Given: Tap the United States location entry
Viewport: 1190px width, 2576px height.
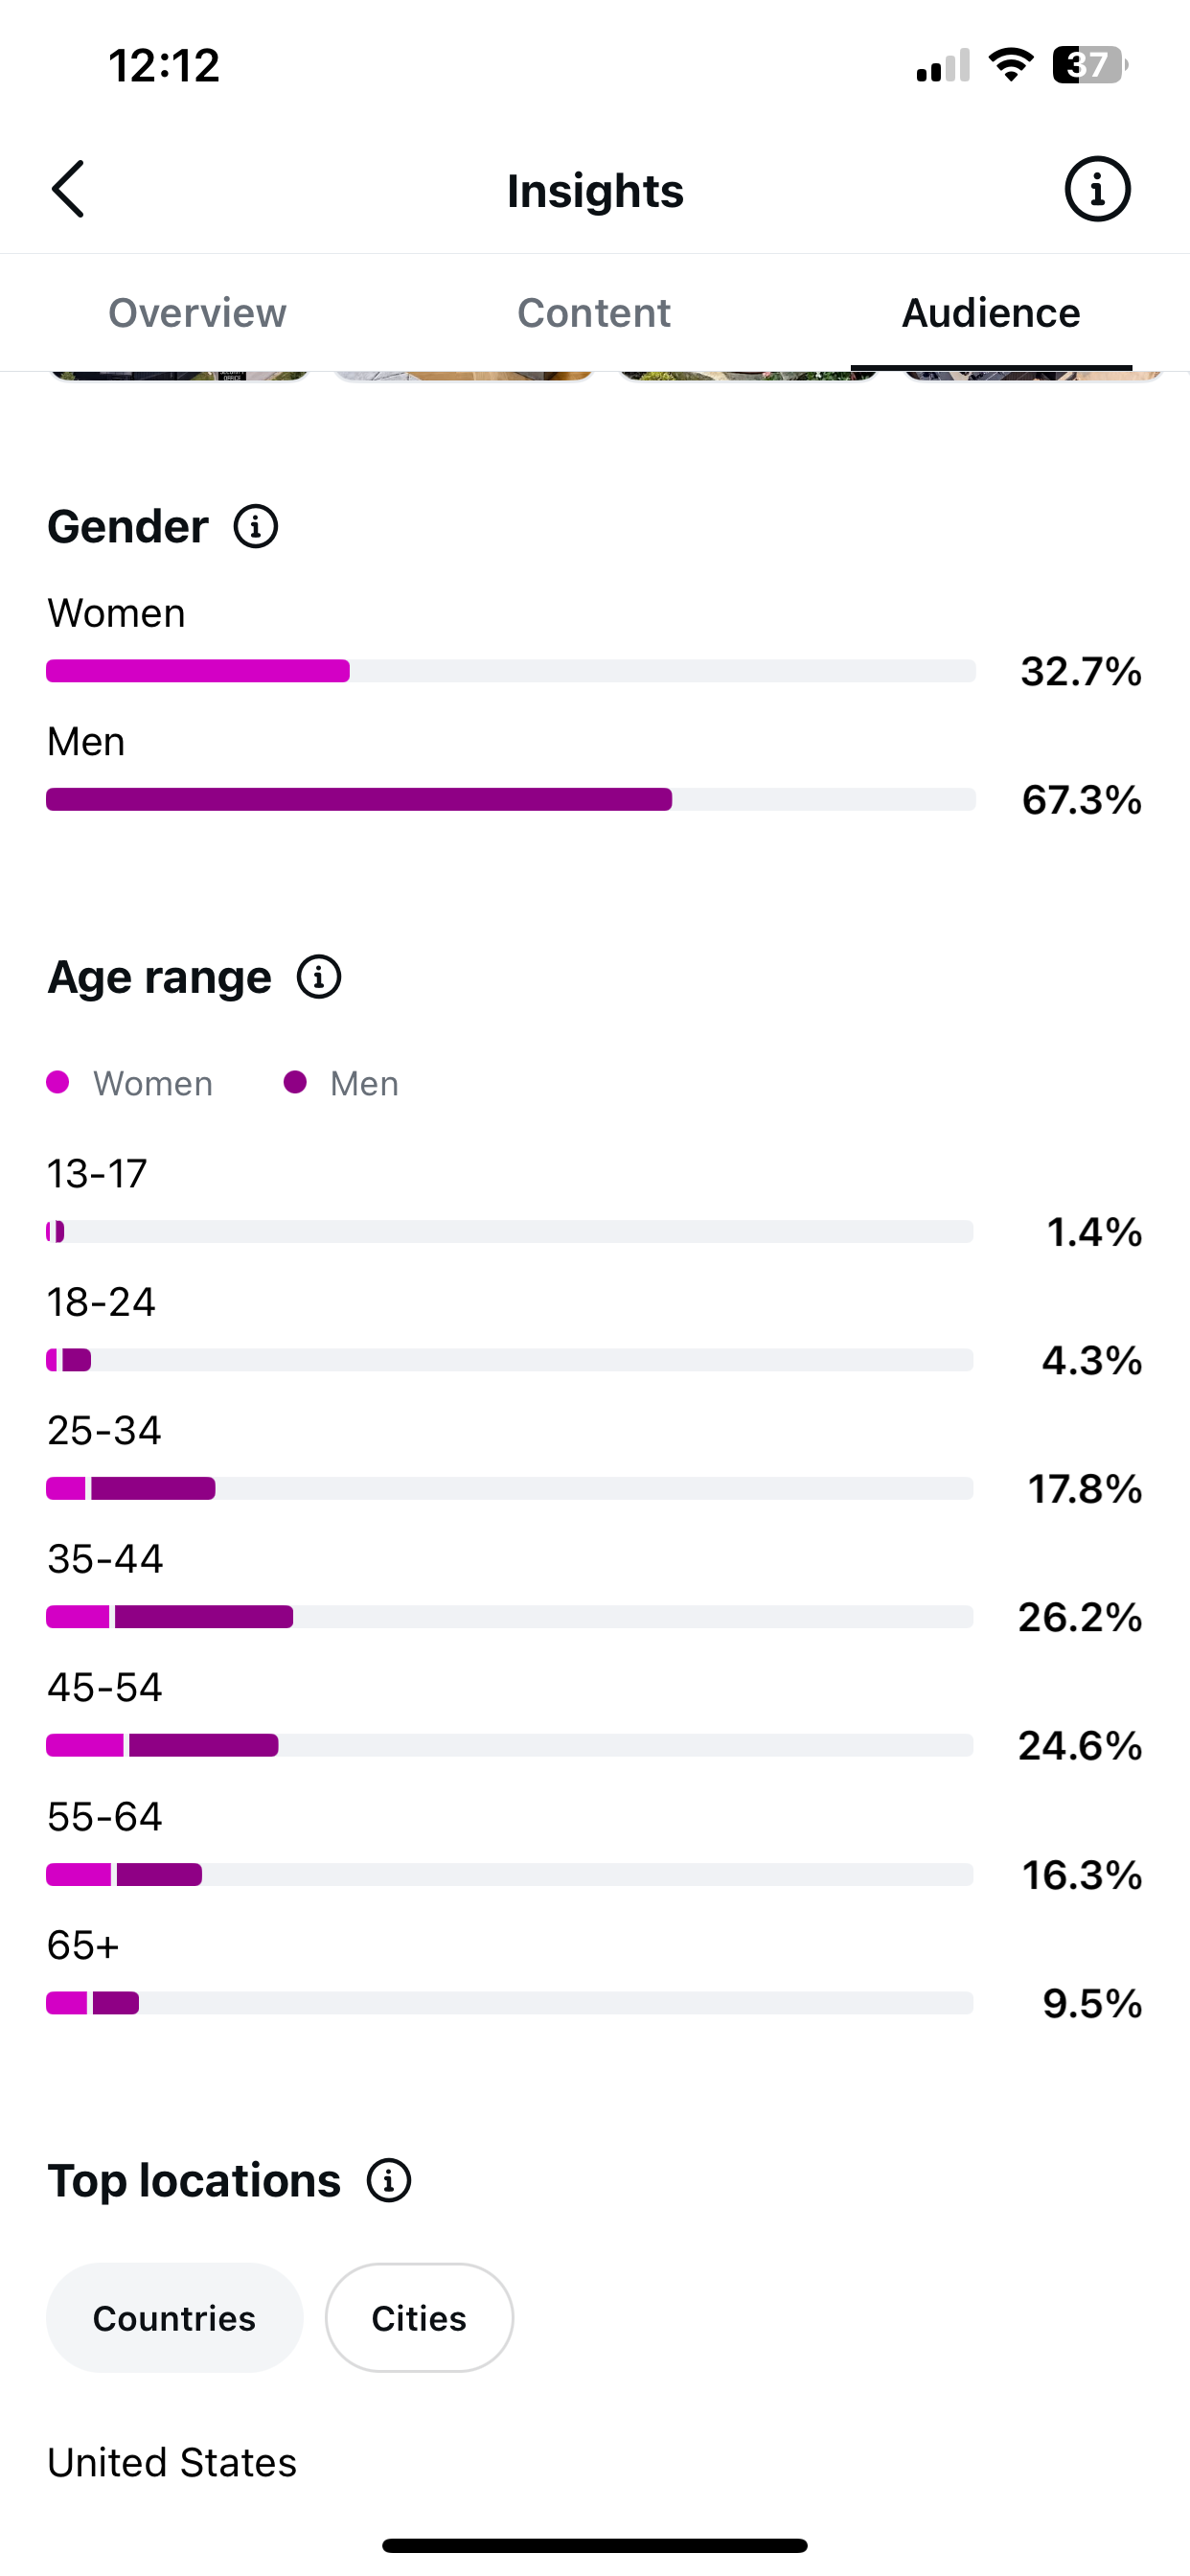Looking at the screenshot, I should tap(172, 2462).
